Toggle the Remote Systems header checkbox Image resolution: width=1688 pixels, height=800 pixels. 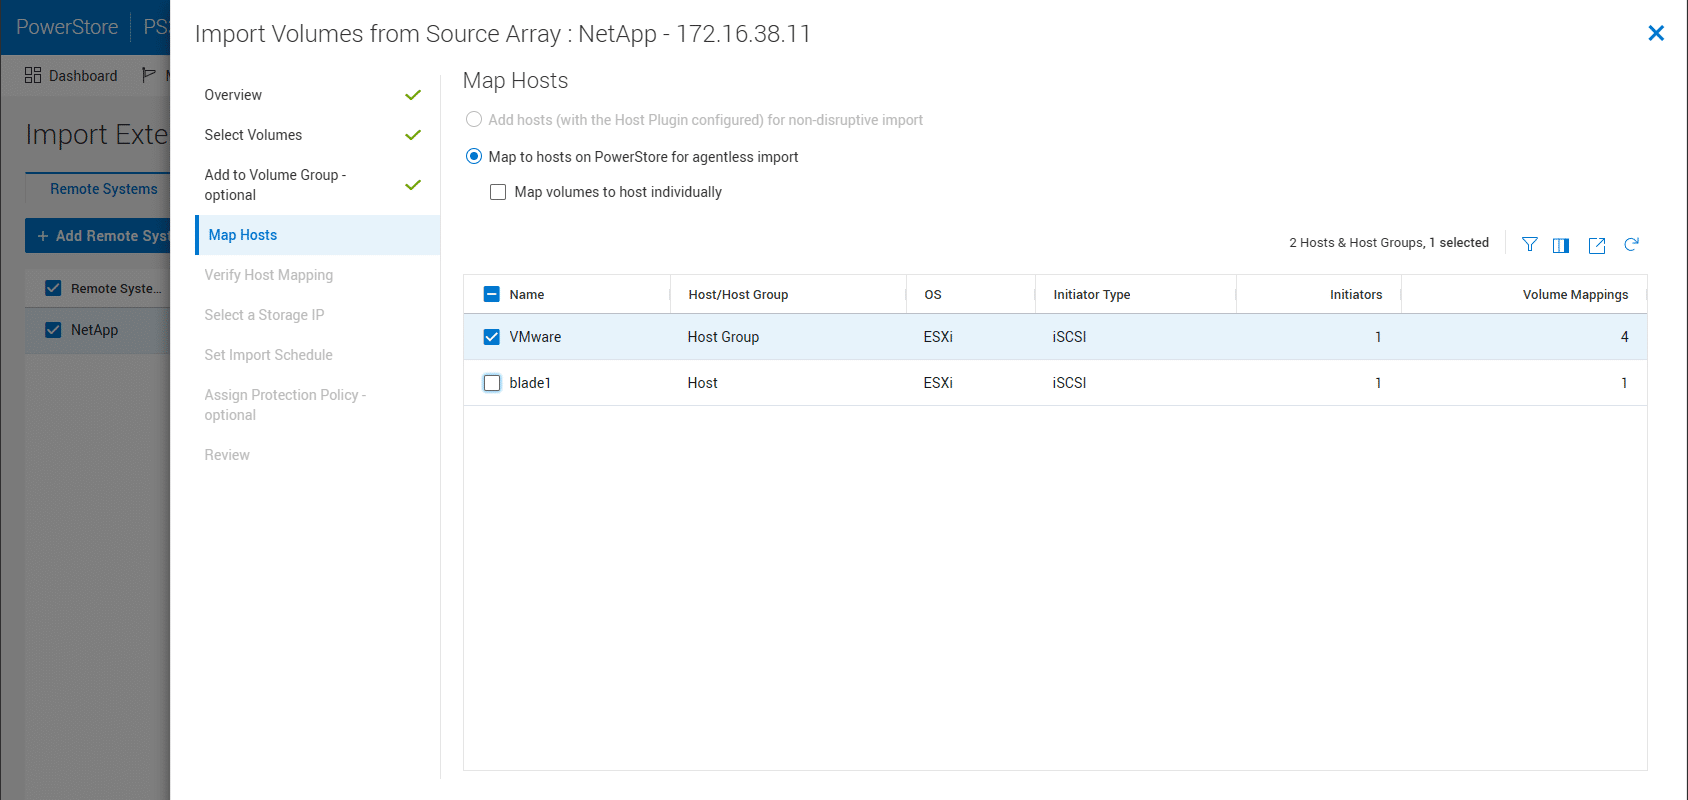pyautogui.click(x=53, y=288)
